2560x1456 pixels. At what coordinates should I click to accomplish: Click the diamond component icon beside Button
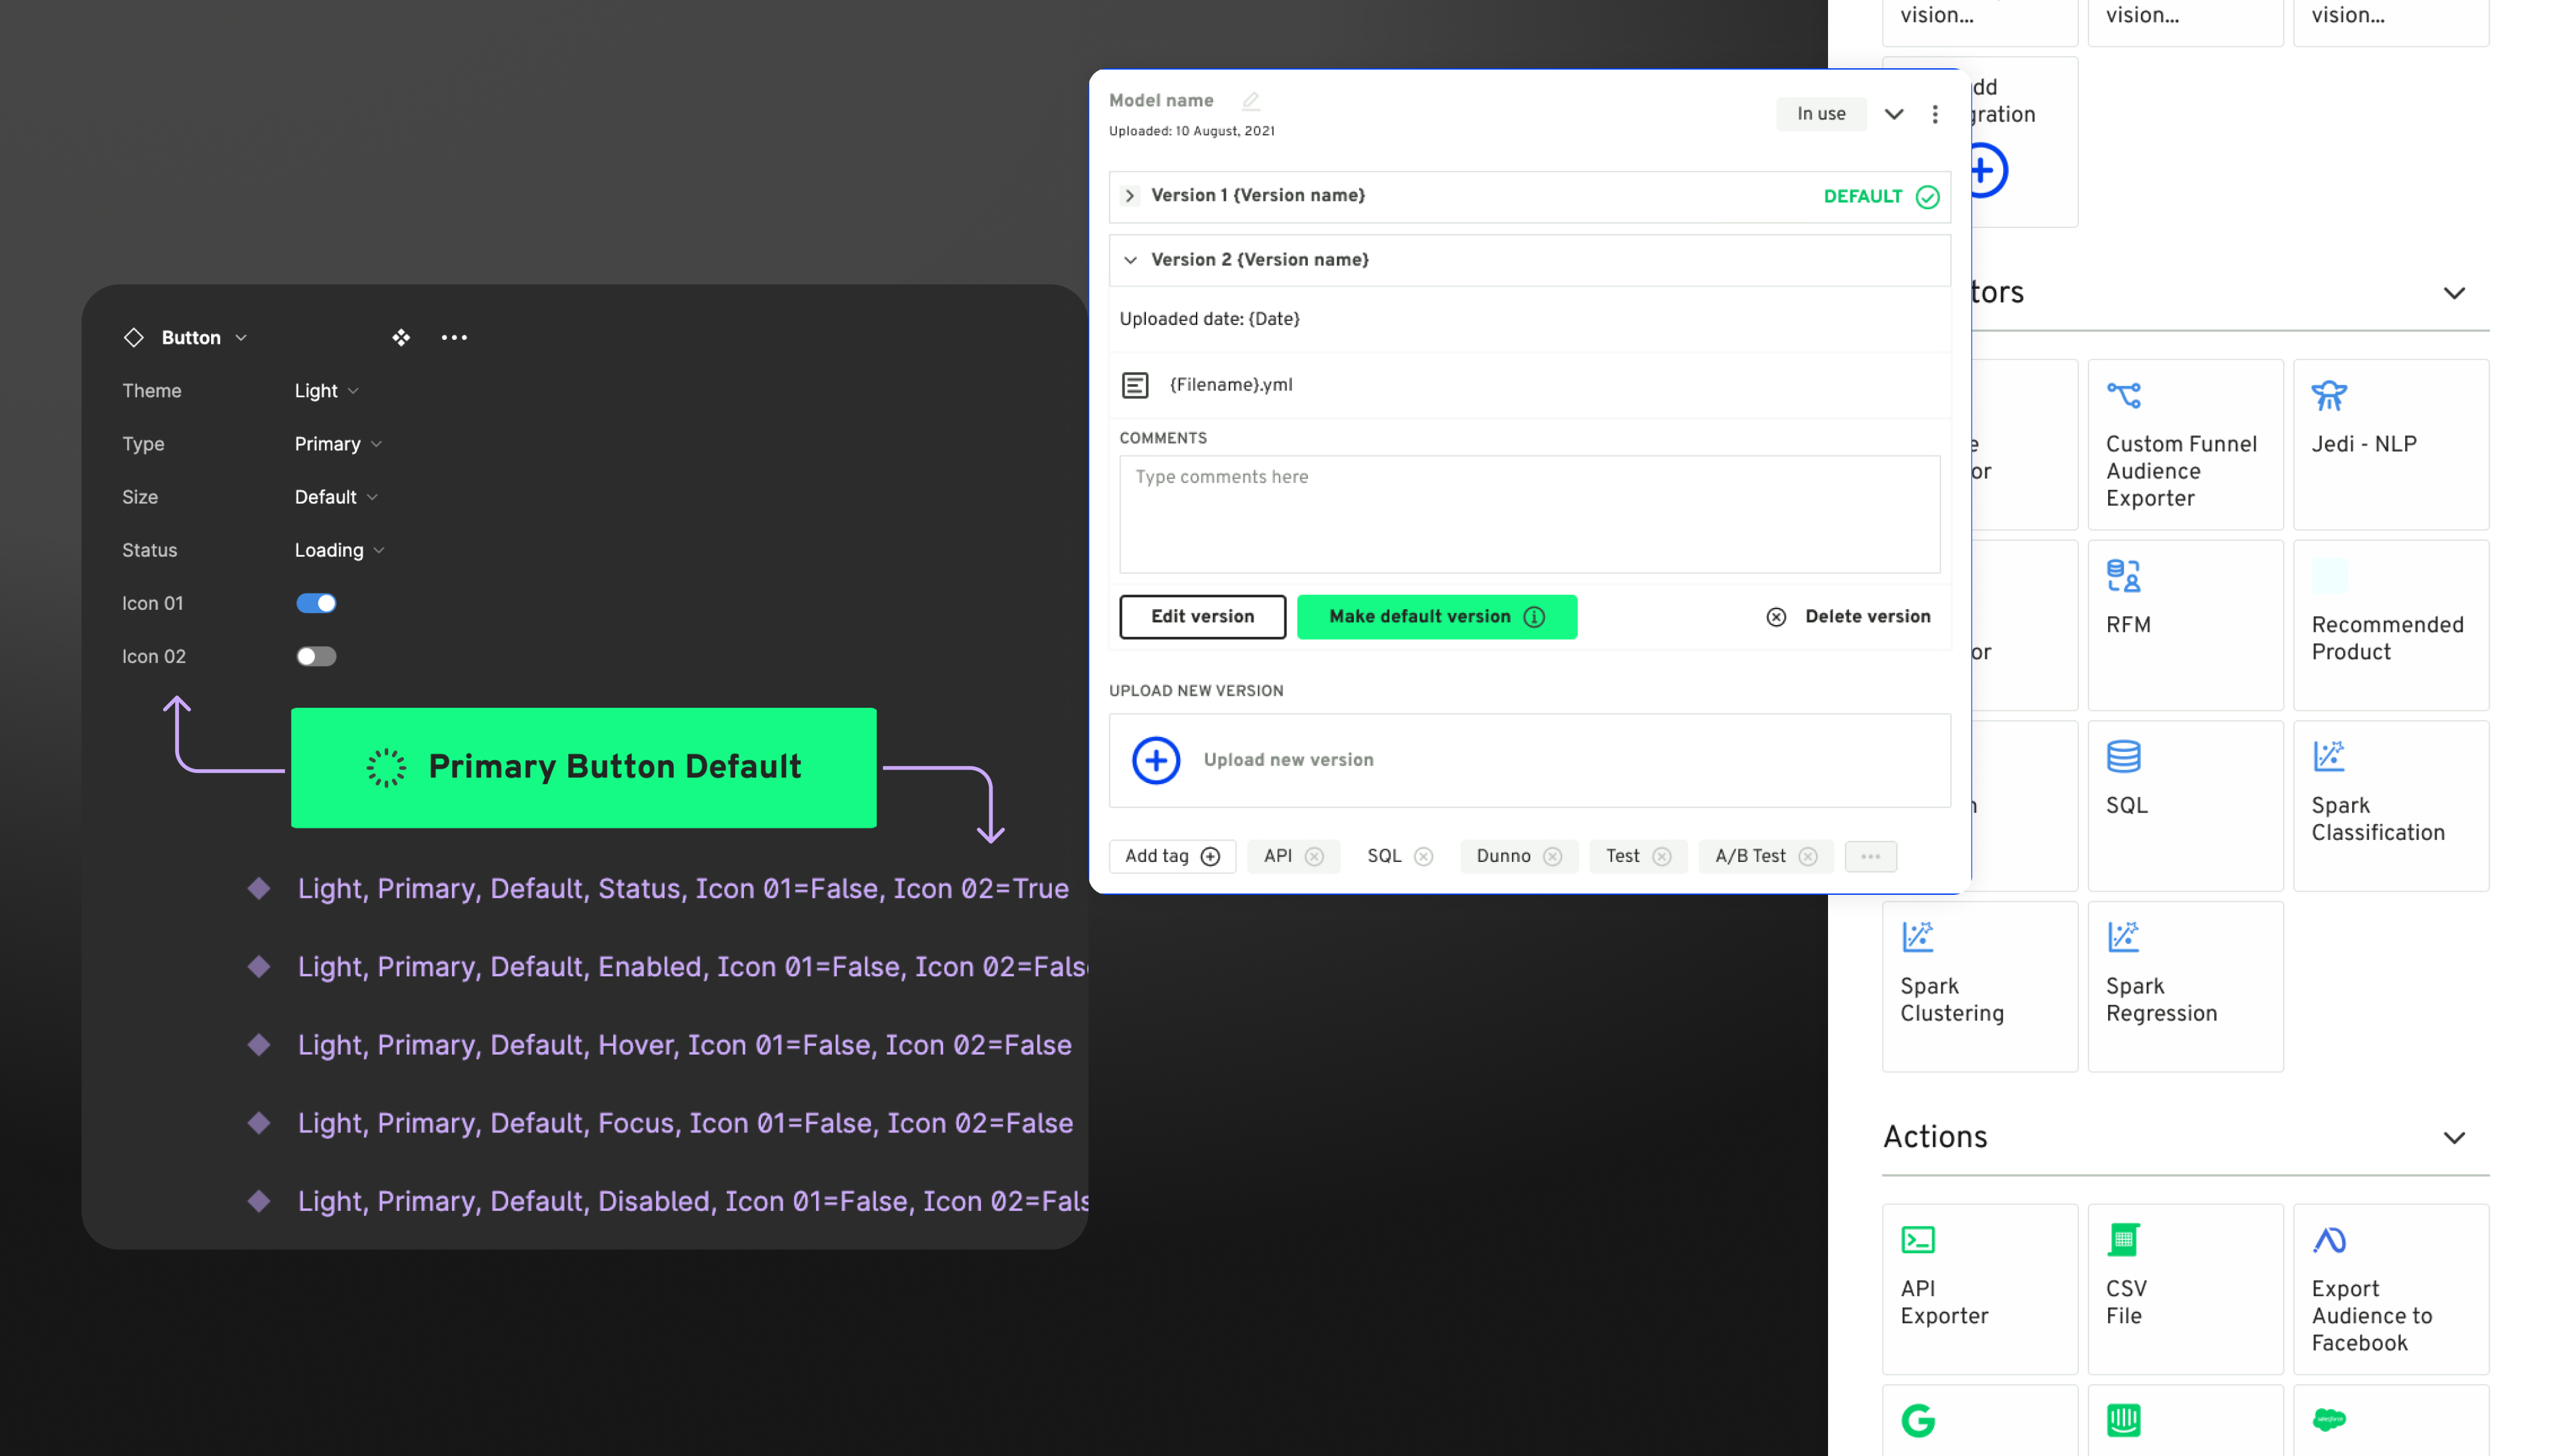point(133,338)
